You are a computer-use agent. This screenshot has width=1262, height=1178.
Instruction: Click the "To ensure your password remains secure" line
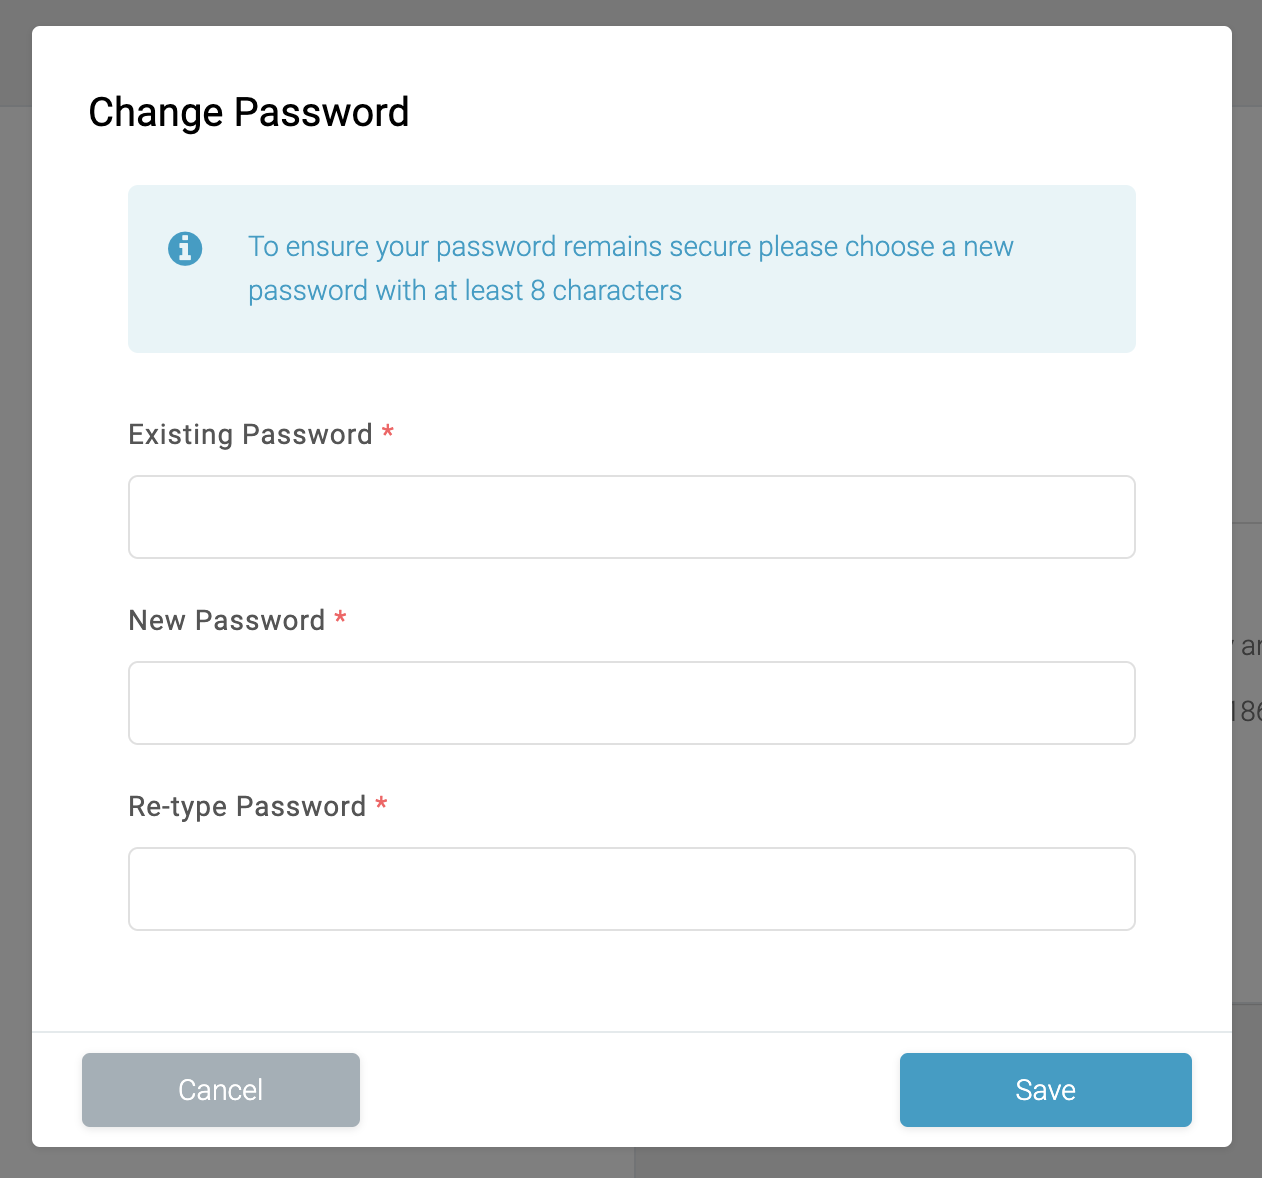pyautogui.click(x=630, y=246)
